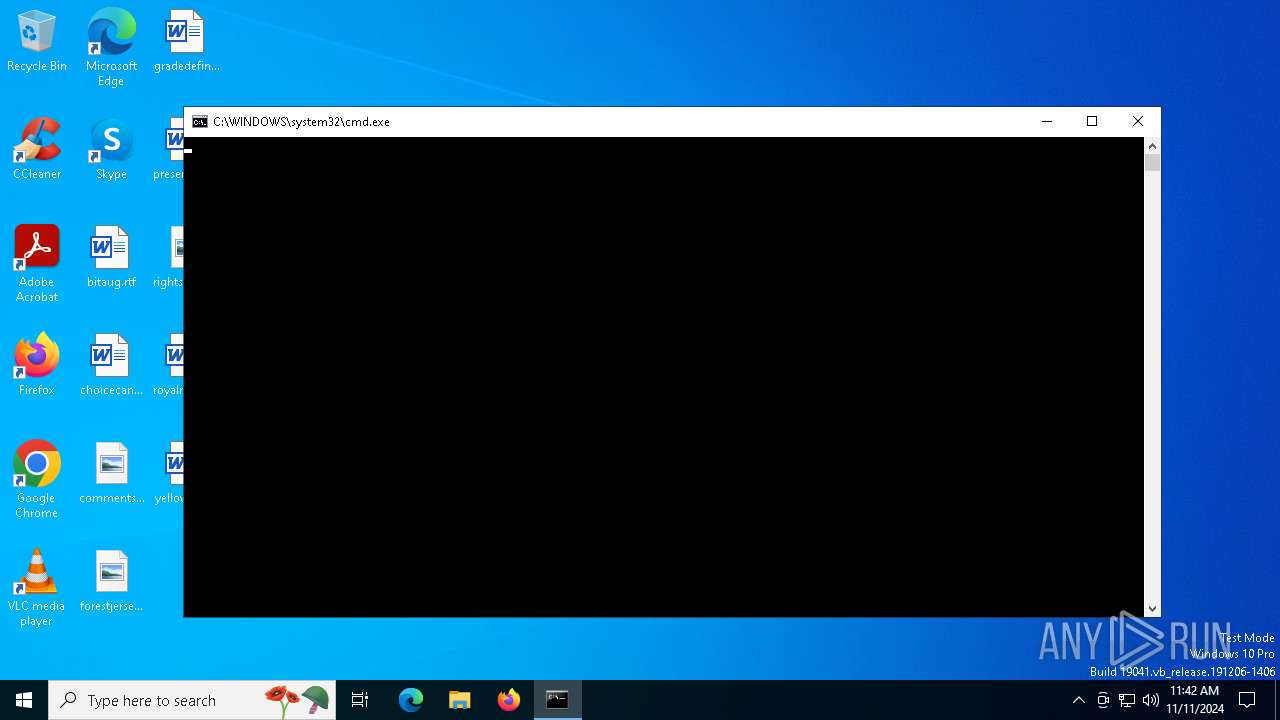Maximize the cmd.exe window
1280x720 pixels.
[1092, 122]
